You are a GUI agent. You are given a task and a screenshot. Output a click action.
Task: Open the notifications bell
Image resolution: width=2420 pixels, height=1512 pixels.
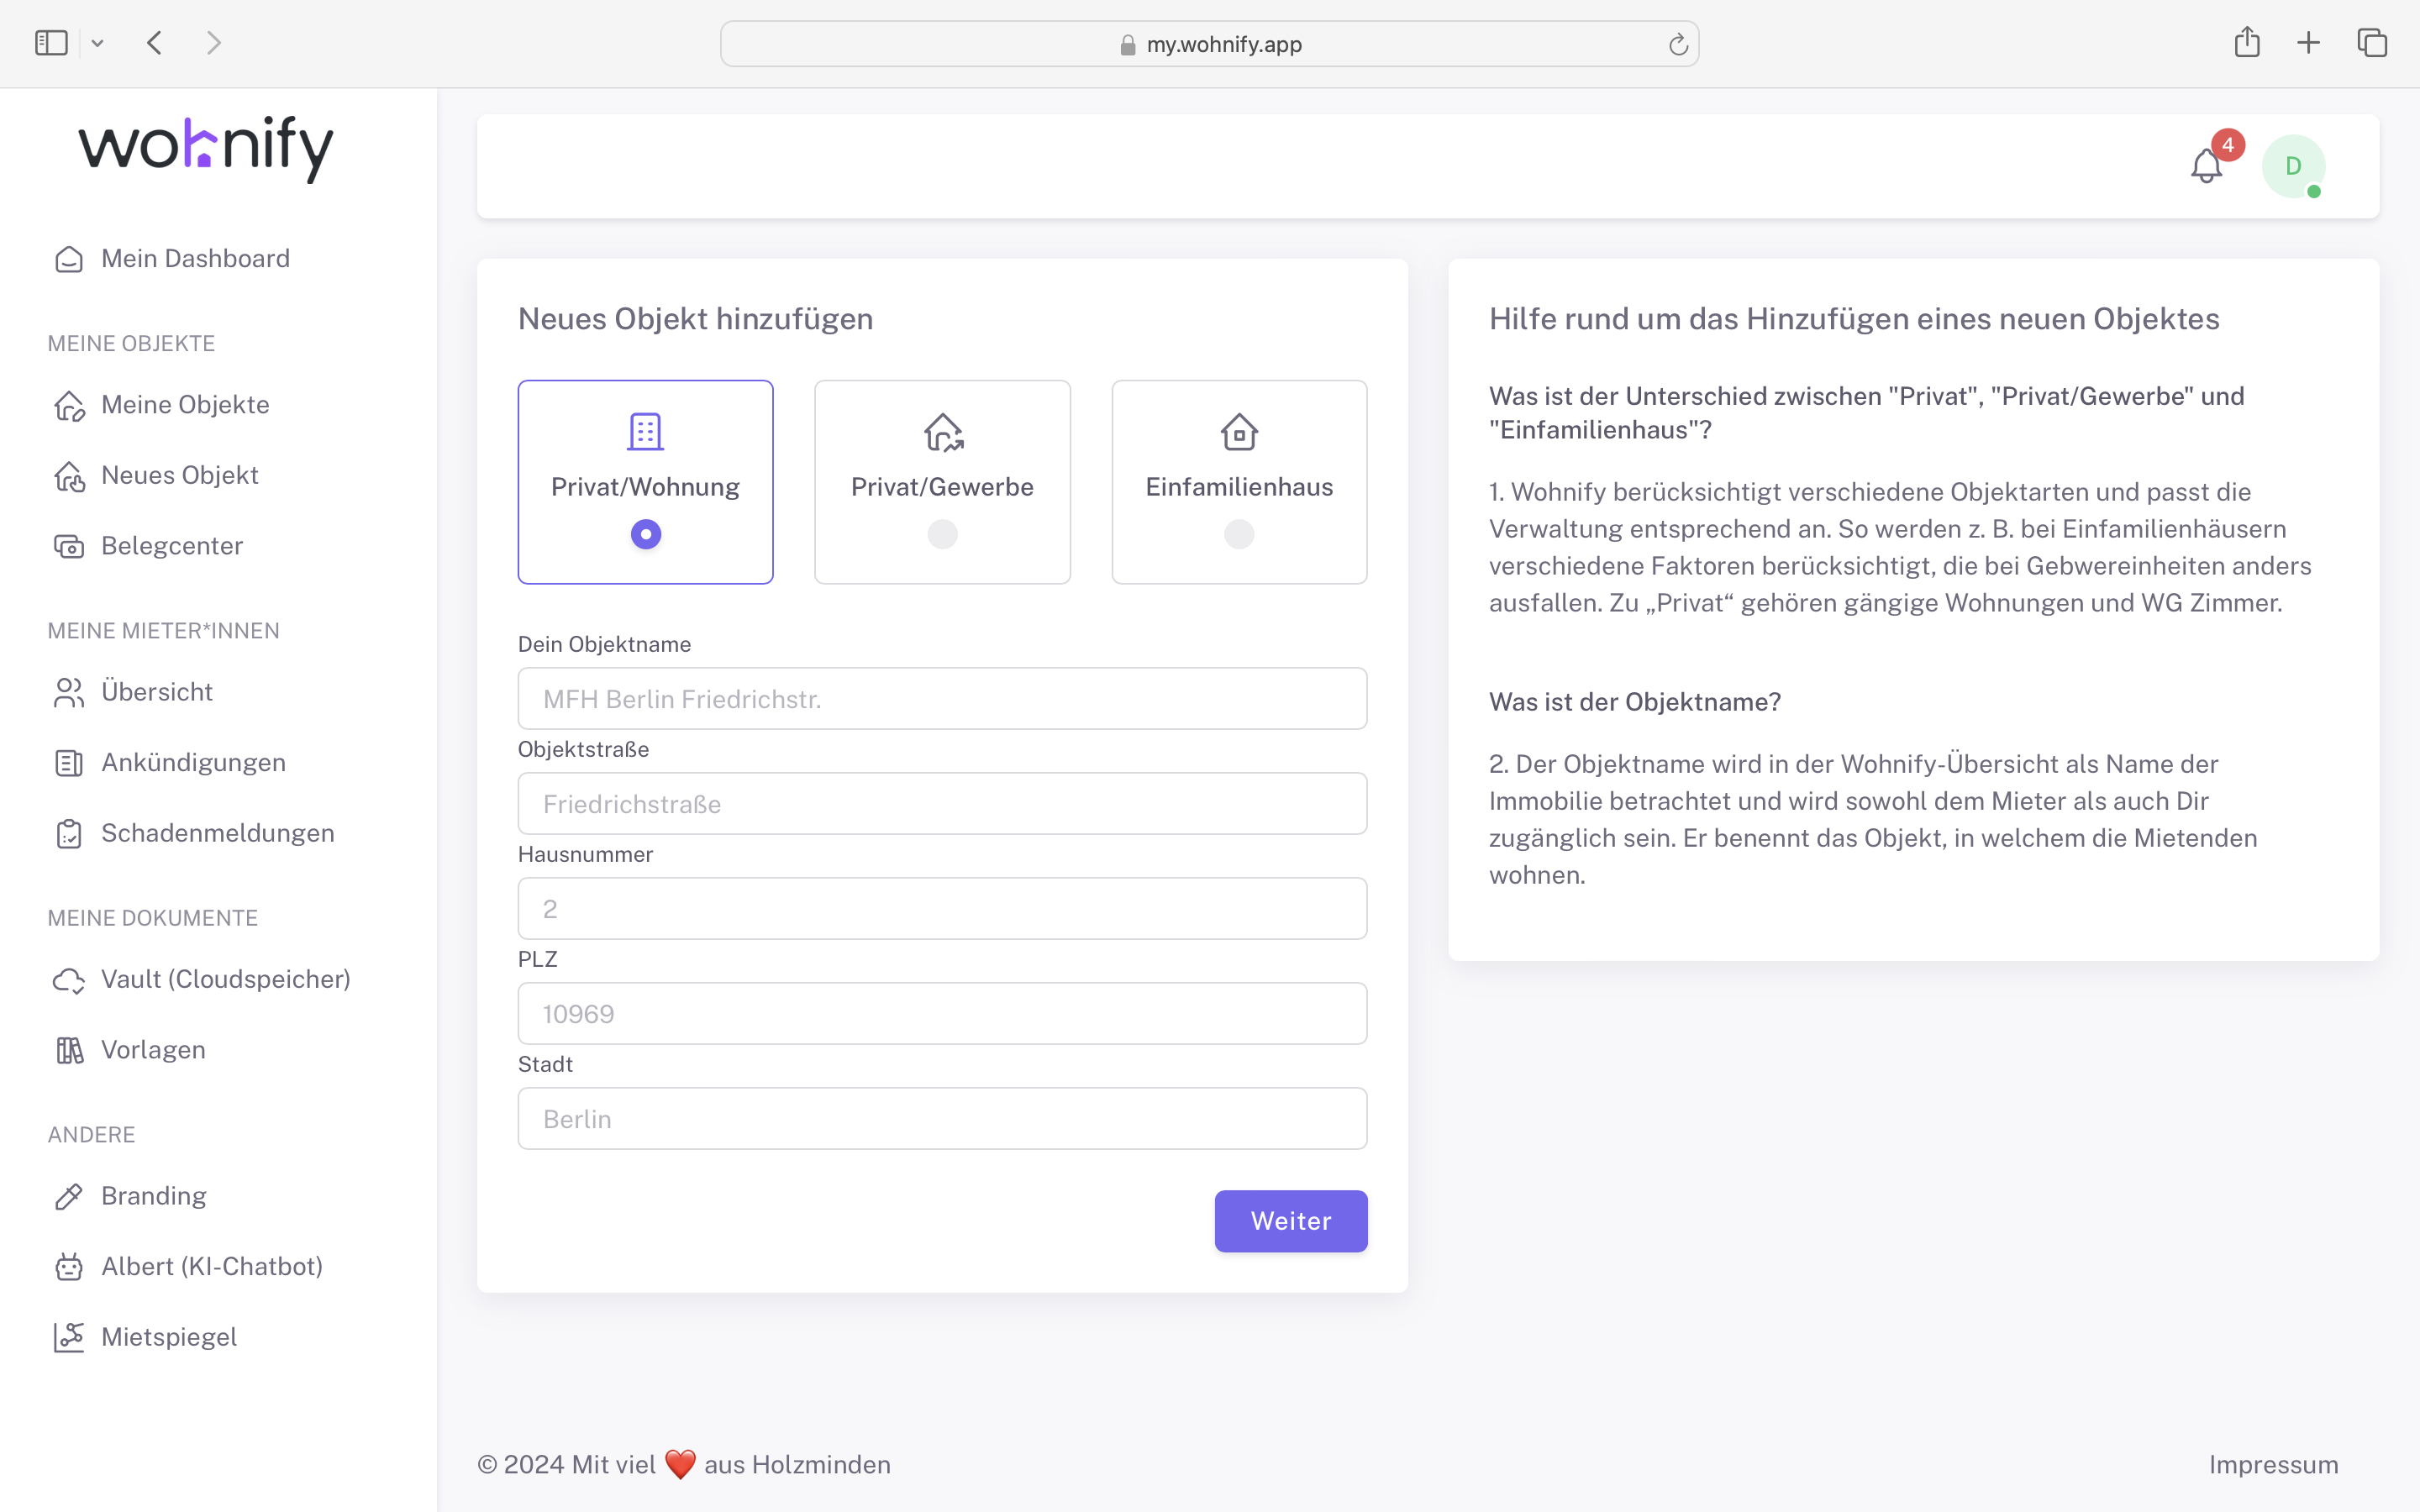pos(2206,166)
